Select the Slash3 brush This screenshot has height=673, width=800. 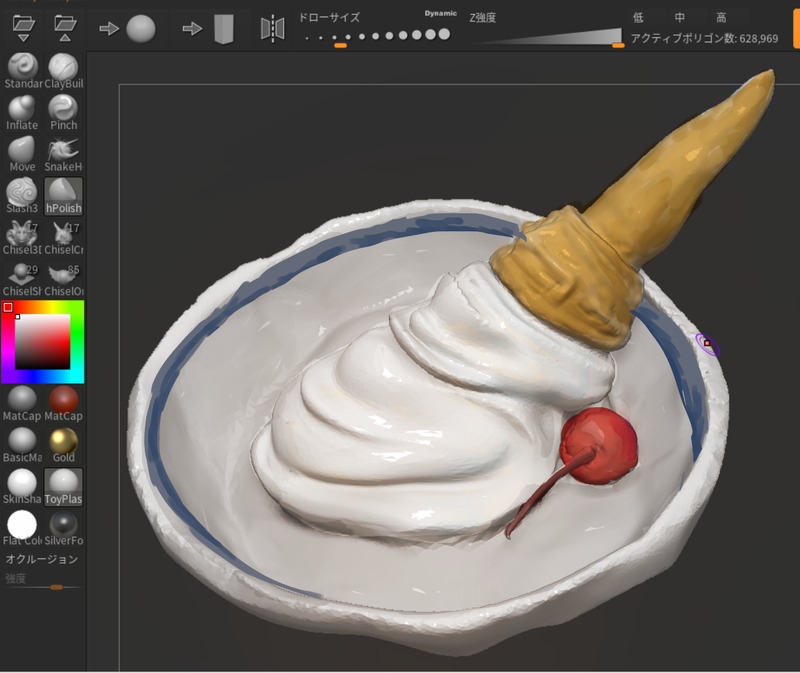click(x=22, y=196)
